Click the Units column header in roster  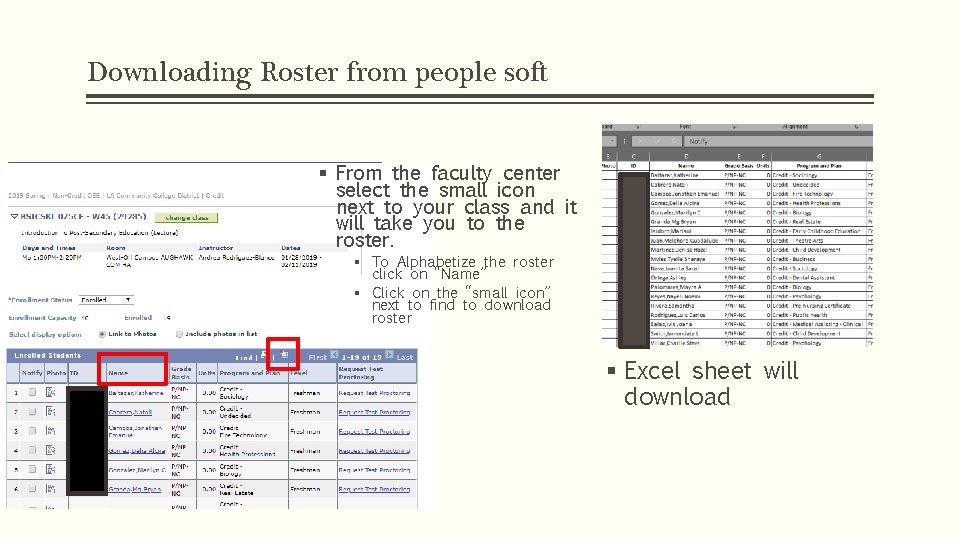(207, 373)
